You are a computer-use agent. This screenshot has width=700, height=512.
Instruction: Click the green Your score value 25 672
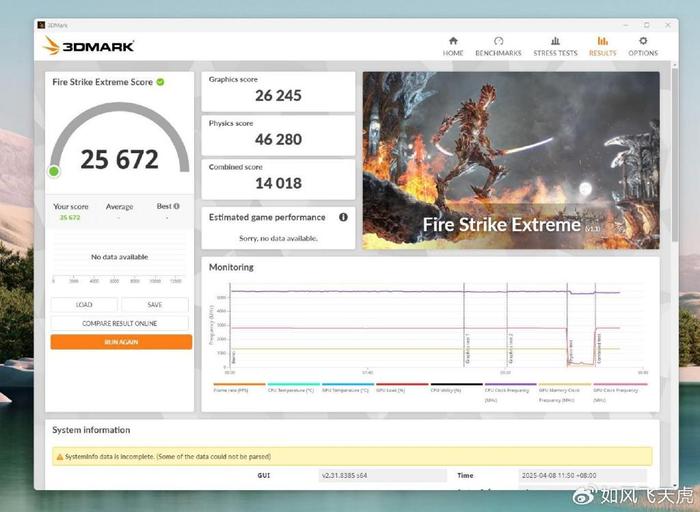pyautogui.click(x=70, y=217)
